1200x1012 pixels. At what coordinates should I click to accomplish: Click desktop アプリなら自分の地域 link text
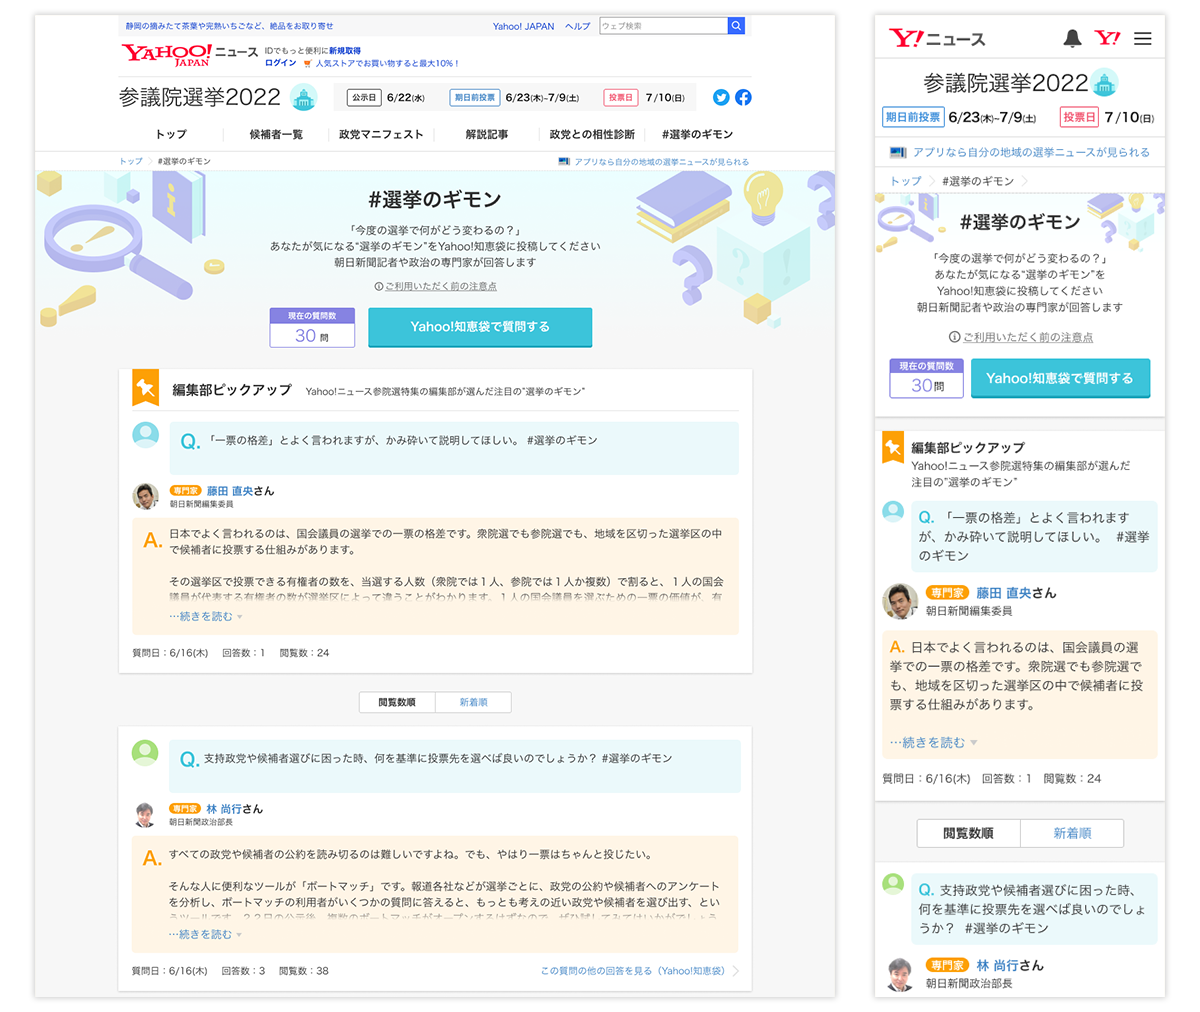coord(661,161)
